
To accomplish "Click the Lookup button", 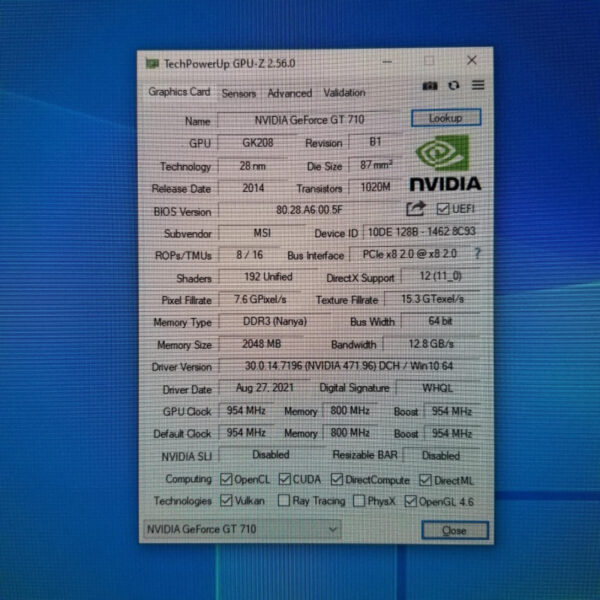I will tap(446, 118).
